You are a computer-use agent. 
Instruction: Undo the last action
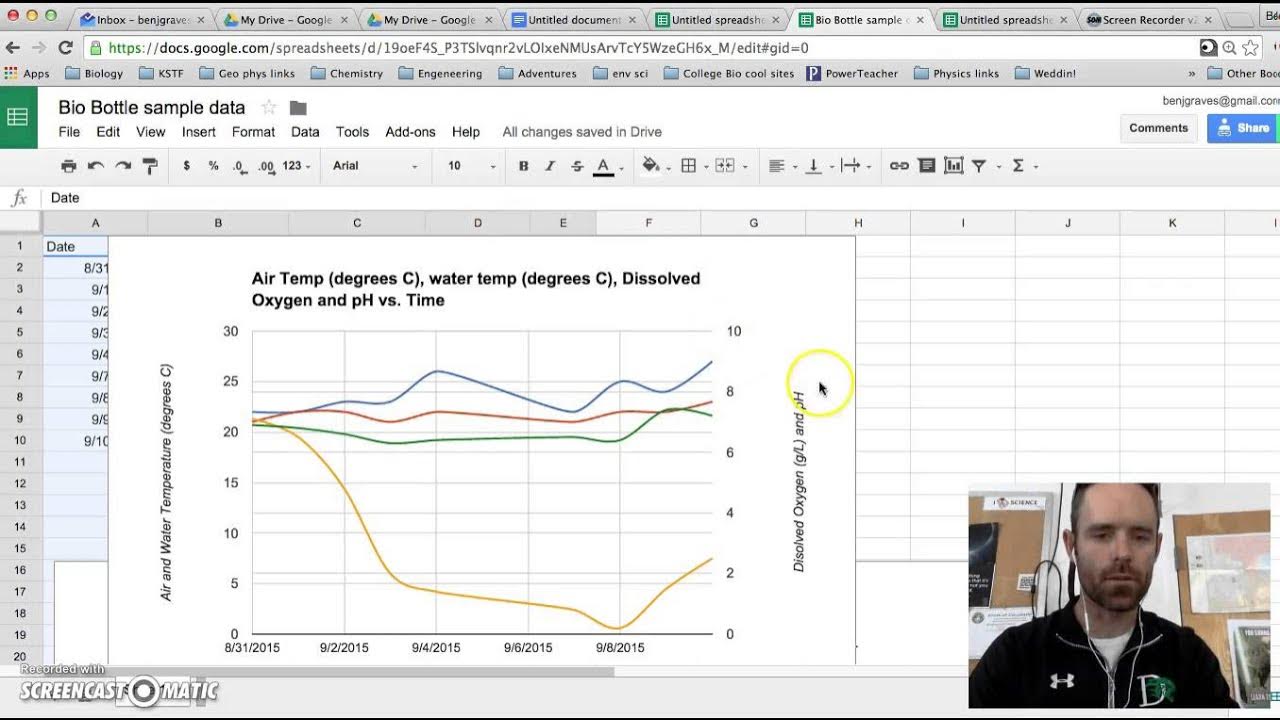coord(96,166)
